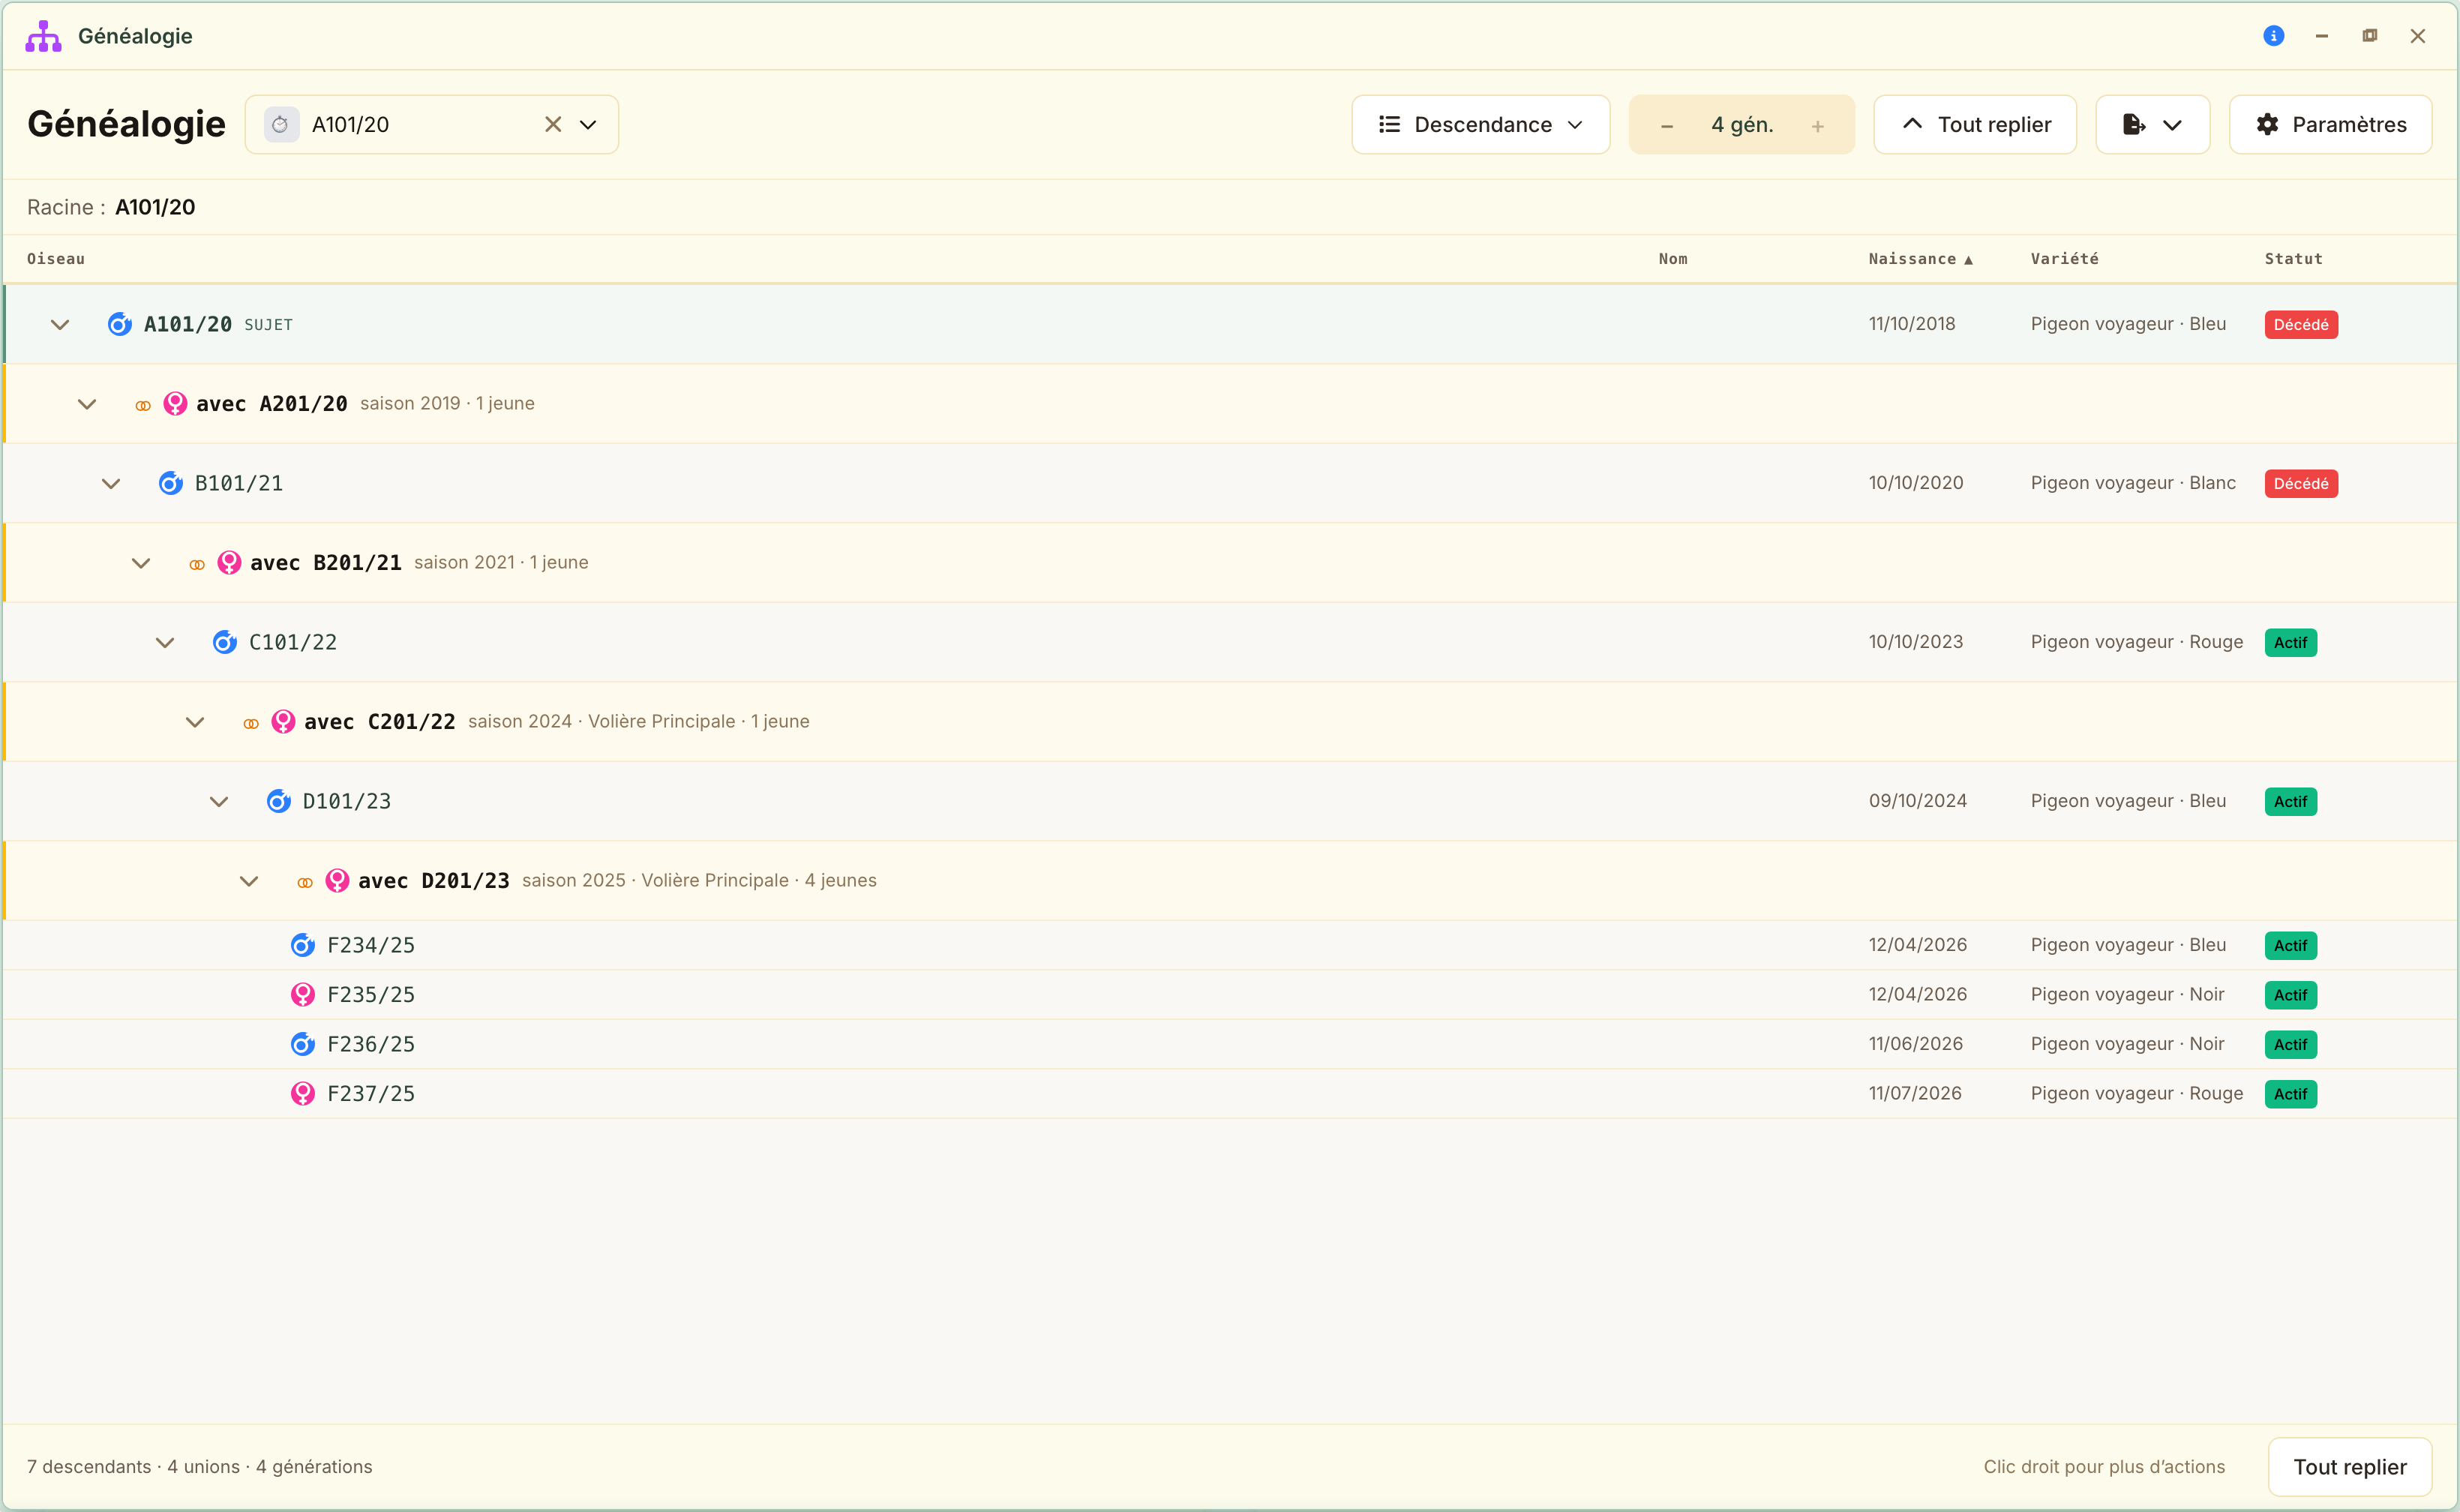The height and width of the screenshot is (1512, 2460).
Task: Collapse the A101/20 SUJET row
Action: point(60,324)
